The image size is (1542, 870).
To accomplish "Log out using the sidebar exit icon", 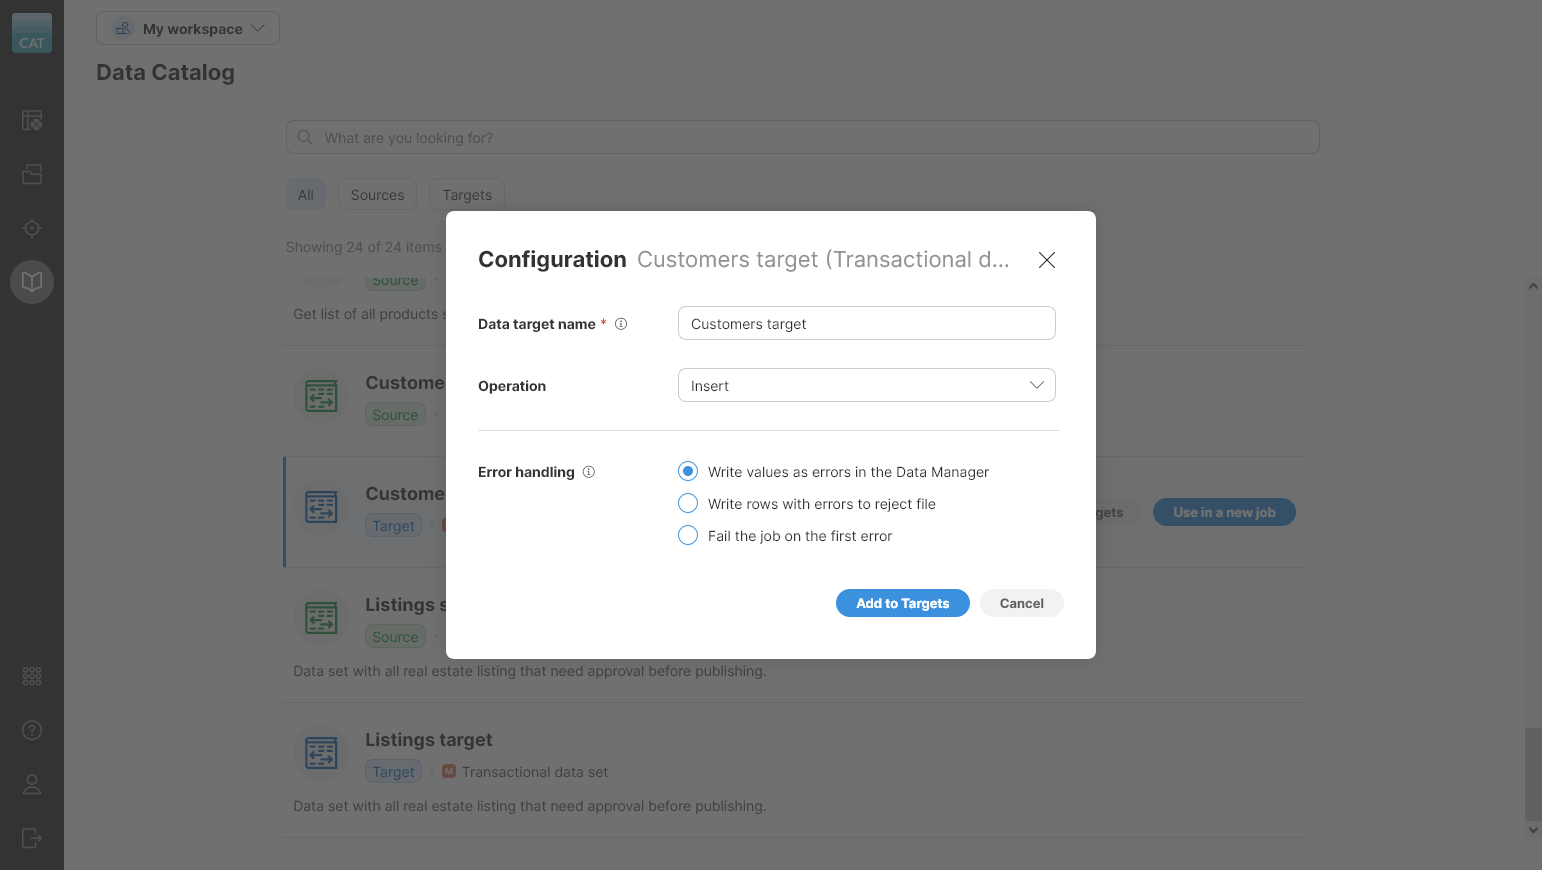I will (31, 838).
